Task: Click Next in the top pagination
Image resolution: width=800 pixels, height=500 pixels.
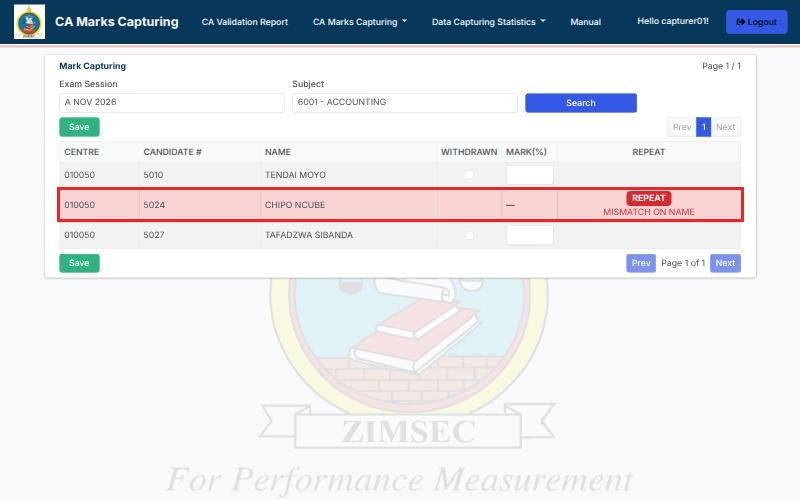Action: coord(726,127)
